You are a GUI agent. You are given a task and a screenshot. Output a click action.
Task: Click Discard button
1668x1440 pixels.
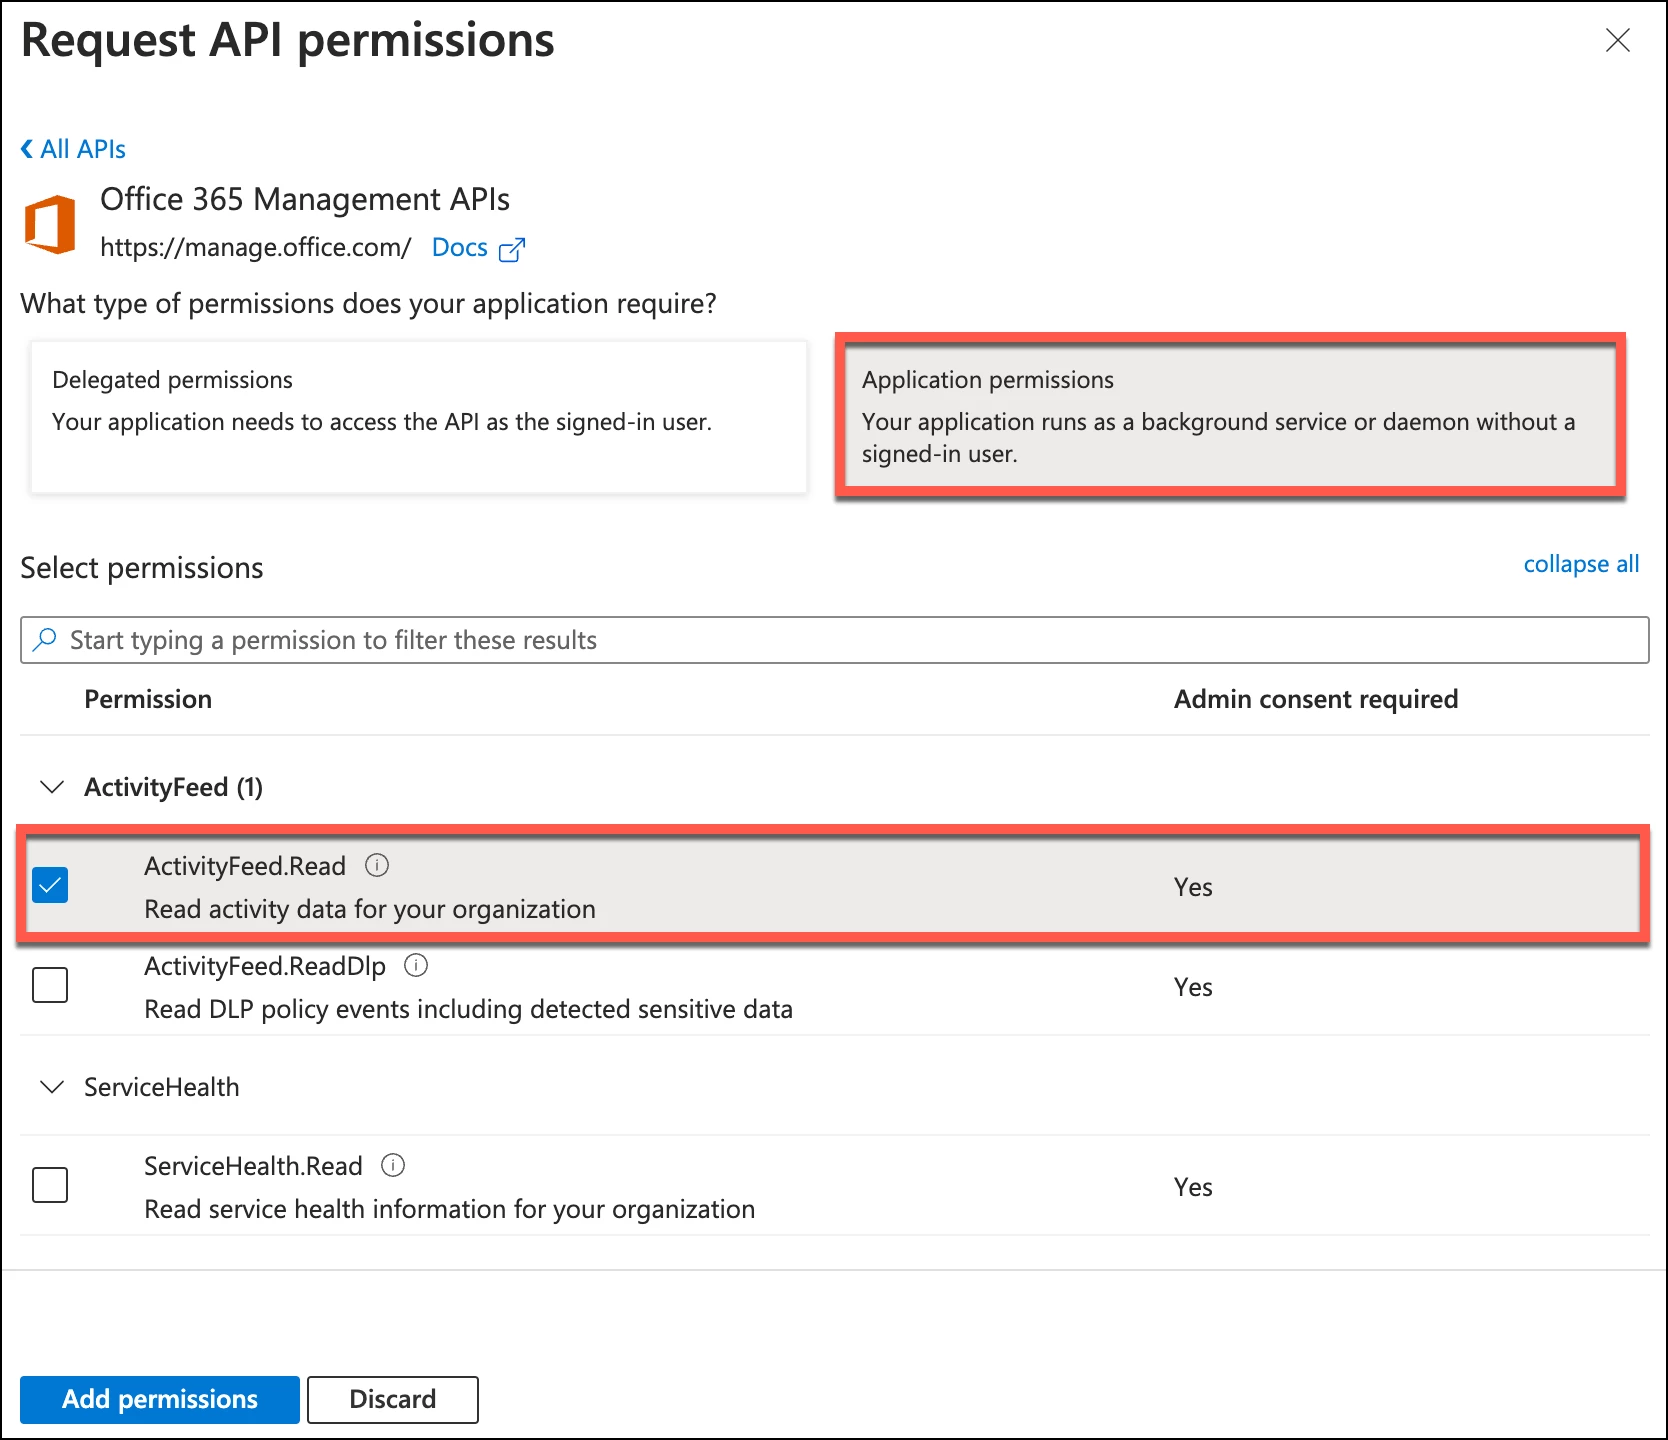(393, 1399)
